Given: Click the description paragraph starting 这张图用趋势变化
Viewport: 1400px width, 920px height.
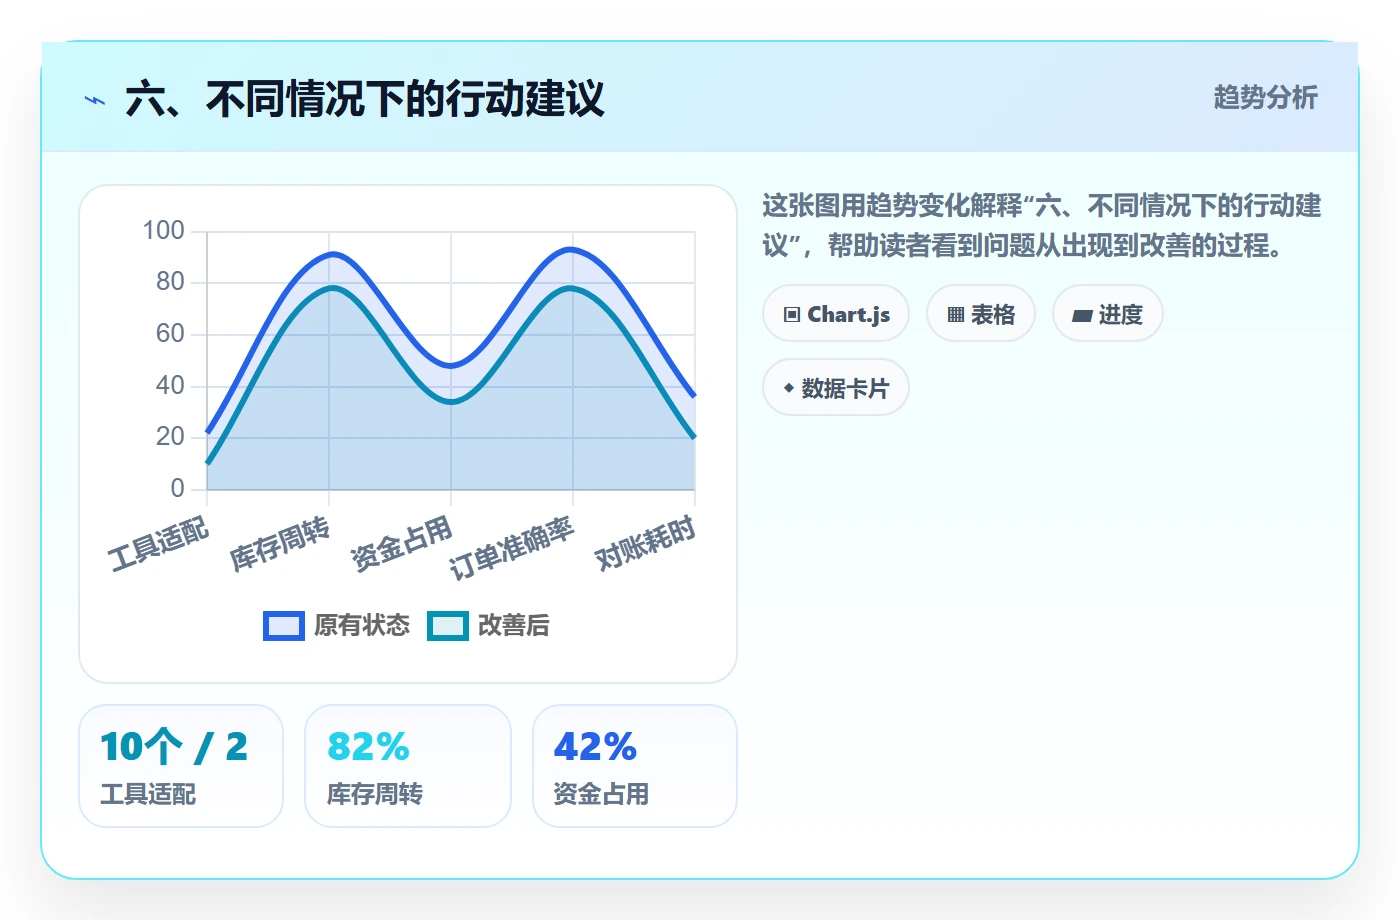Looking at the screenshot, I should point(1042,225).
